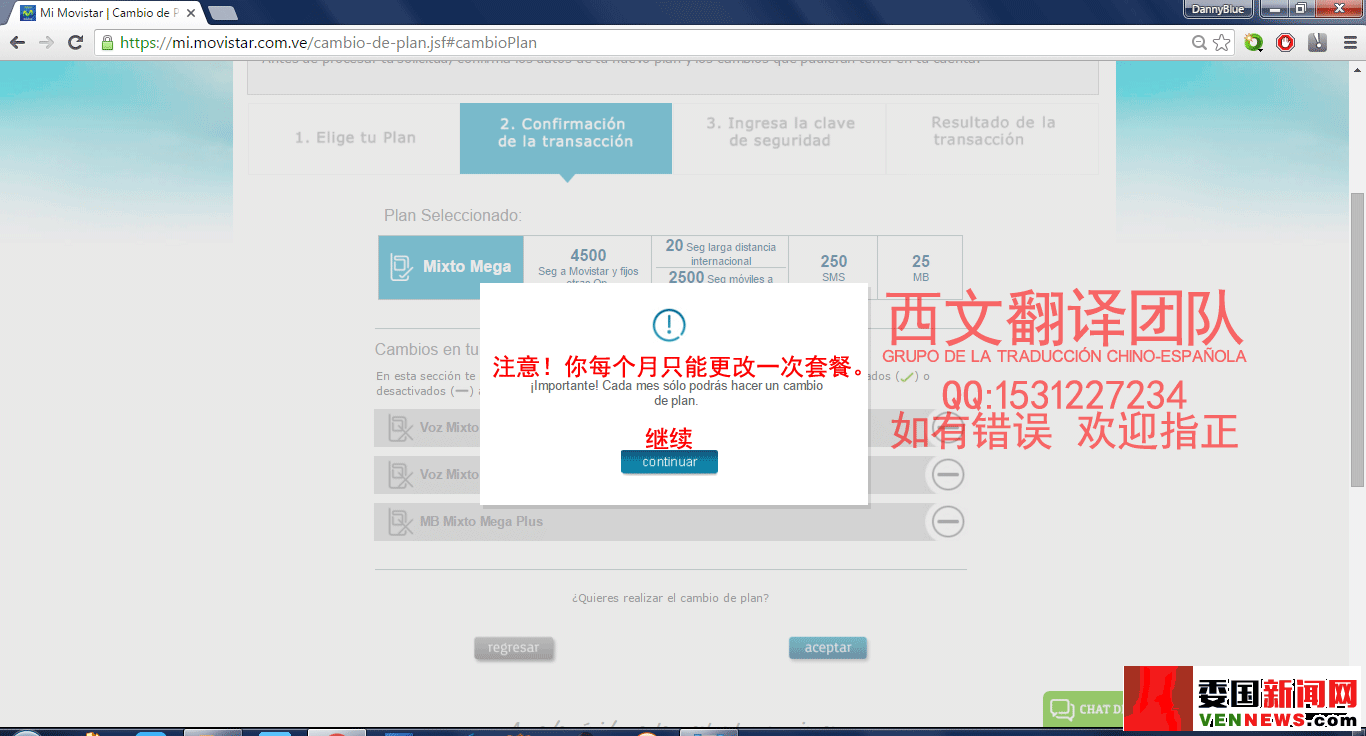1366x736 pixels.
Task: Go to step 1. Elige tu Plan
Action: click(x=355, y=138)
